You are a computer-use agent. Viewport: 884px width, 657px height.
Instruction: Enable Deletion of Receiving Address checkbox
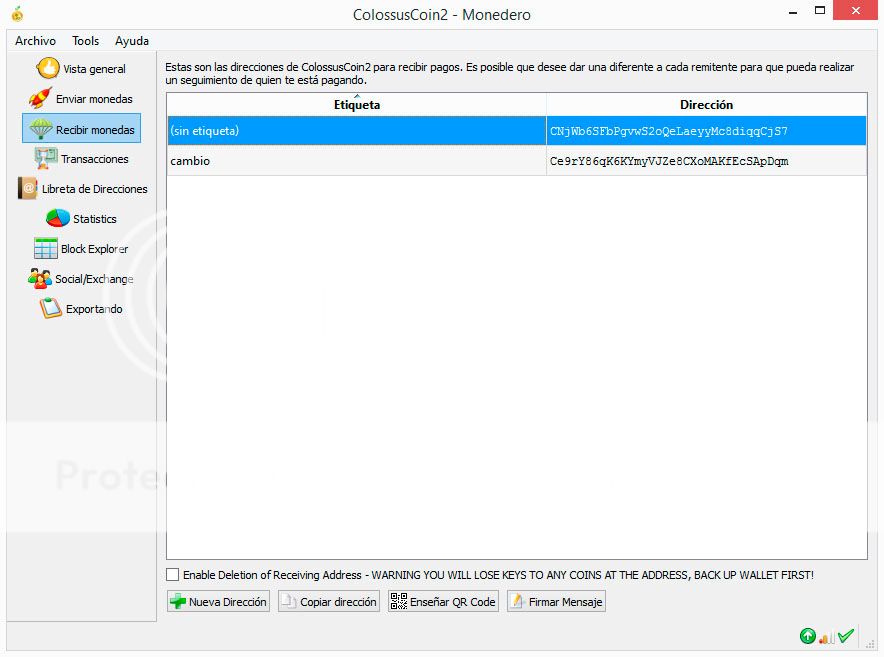coord(173,575)
